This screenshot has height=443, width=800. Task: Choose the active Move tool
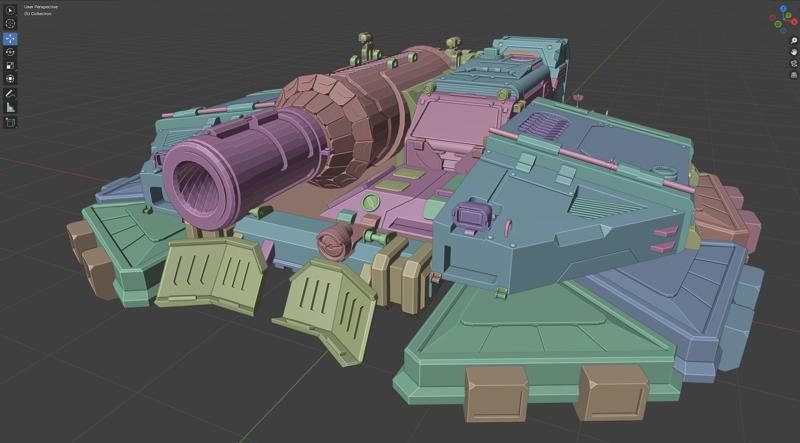(10, 39)
